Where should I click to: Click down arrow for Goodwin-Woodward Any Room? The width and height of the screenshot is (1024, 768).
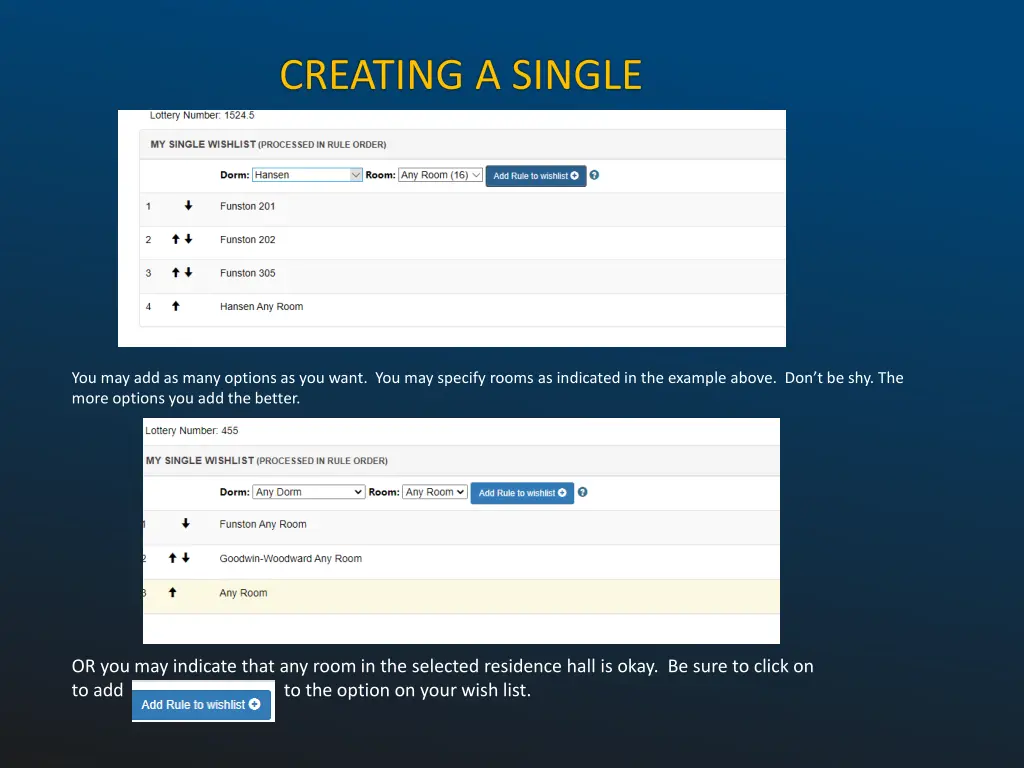185,559
